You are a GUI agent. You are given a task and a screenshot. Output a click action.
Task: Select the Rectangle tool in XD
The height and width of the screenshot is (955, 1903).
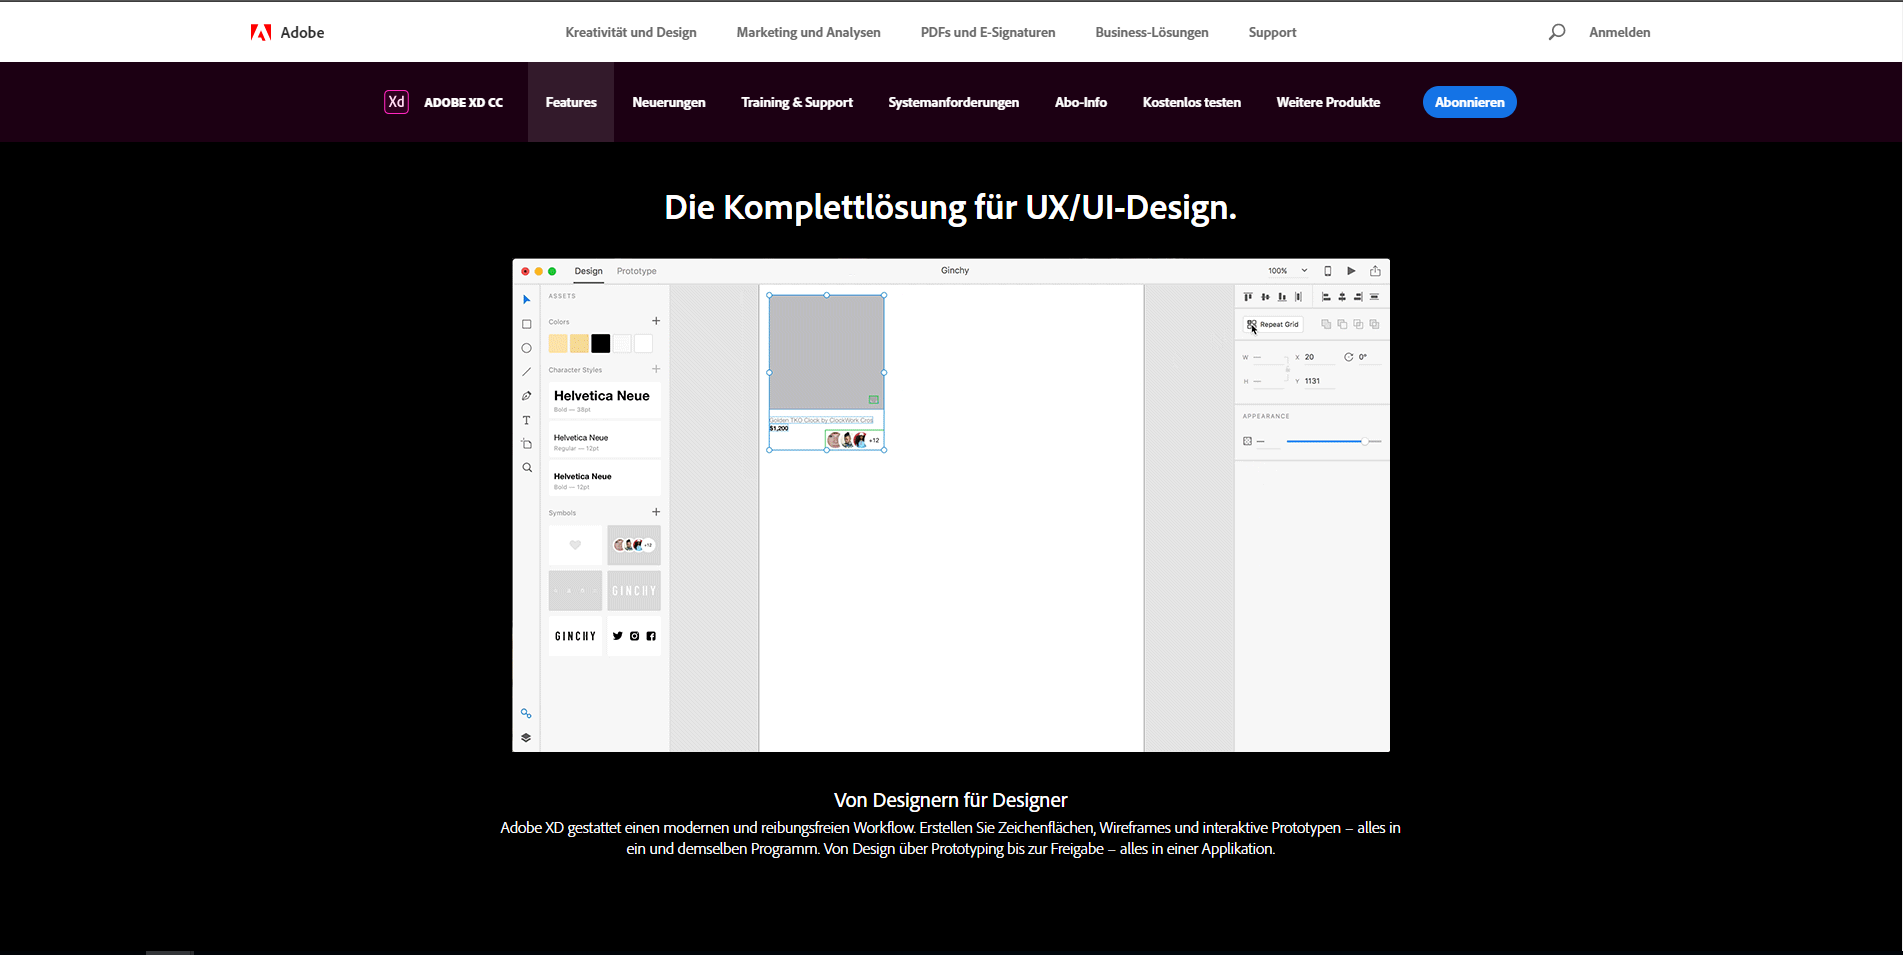pos(526,324)
